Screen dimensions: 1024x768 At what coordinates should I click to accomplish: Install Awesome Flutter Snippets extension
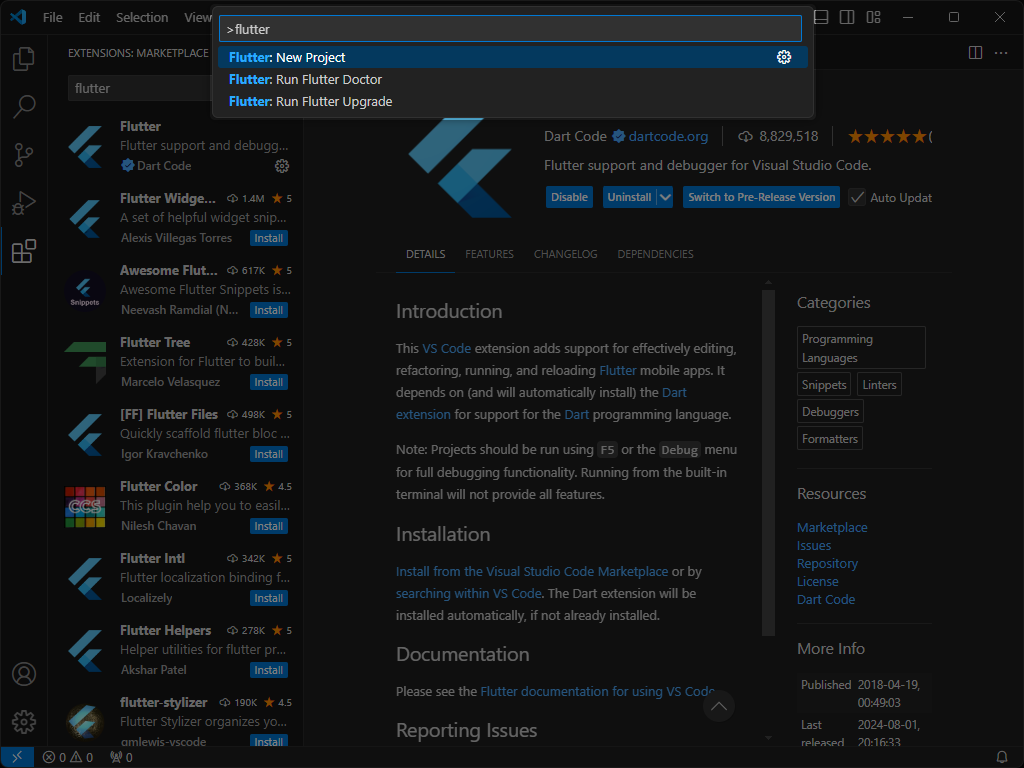coord(268,310)
